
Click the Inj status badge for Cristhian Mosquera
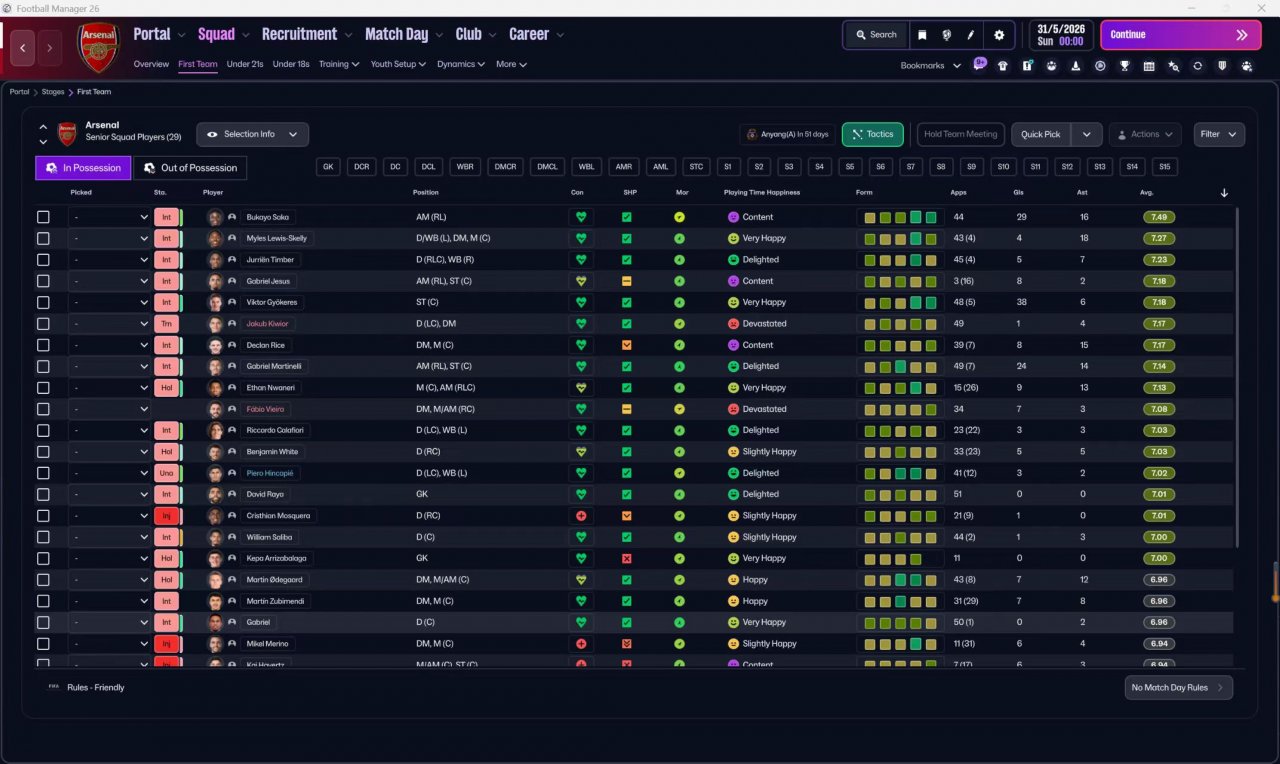(x=166, y=516)
